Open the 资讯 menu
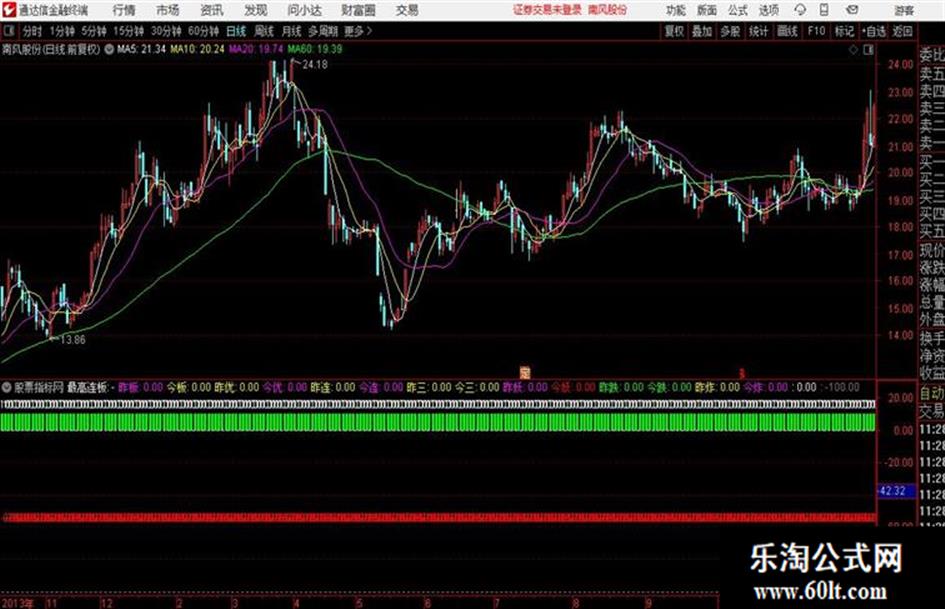 click(x=212, y=10)
